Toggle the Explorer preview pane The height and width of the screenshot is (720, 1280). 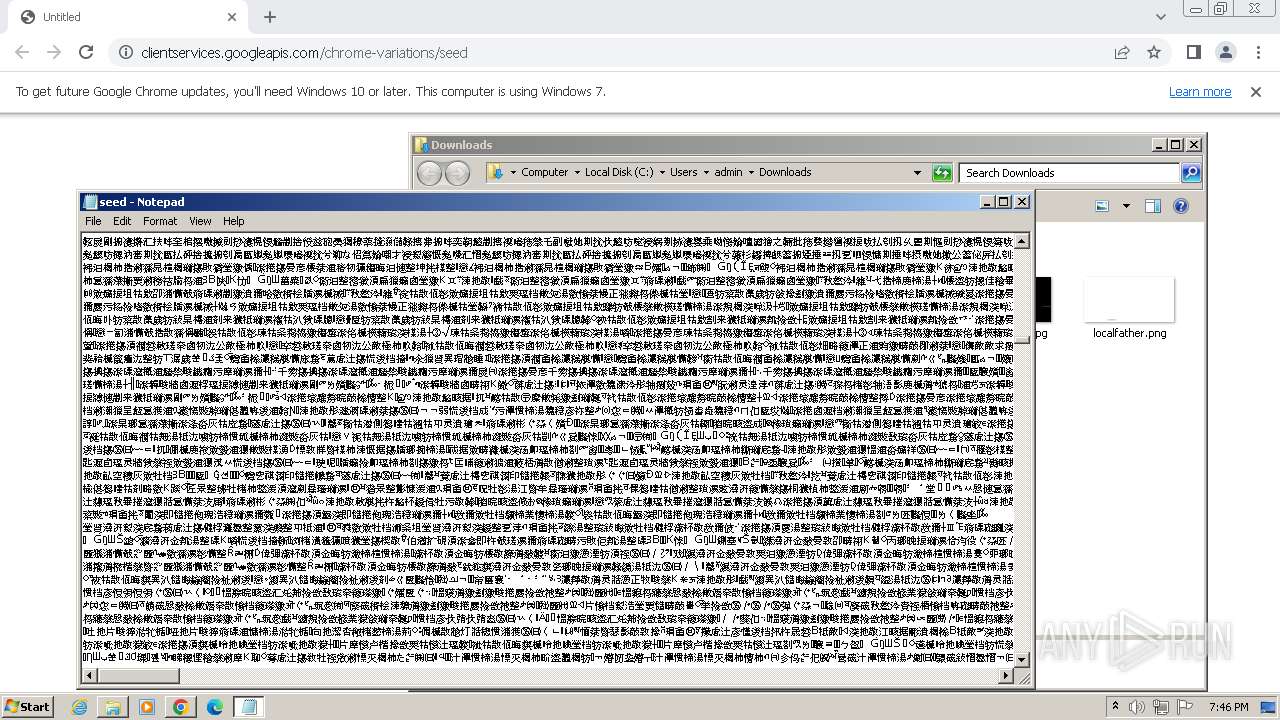coord(1153,206)
